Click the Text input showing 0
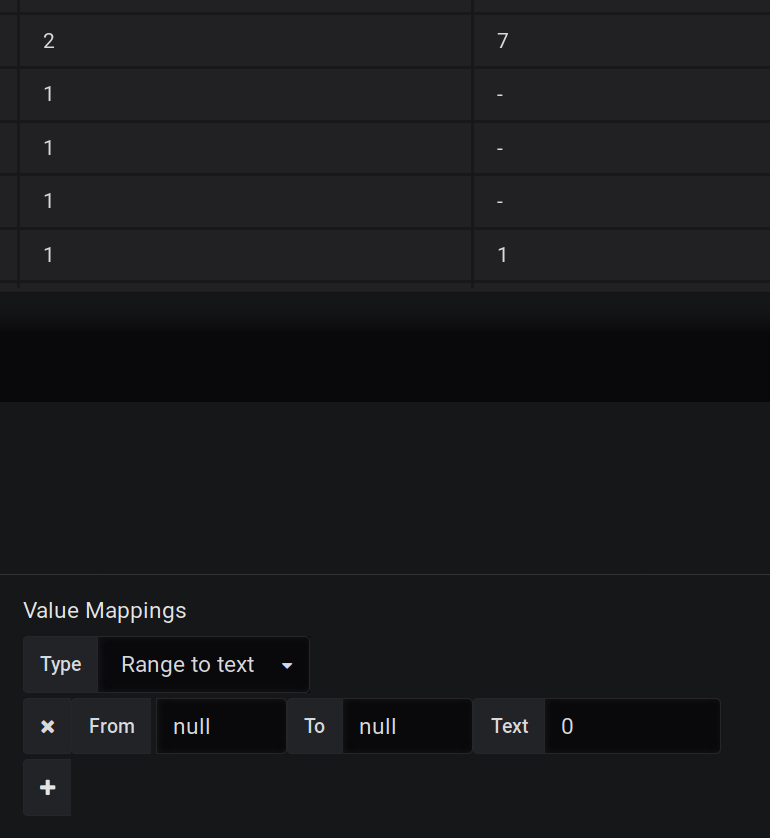Screen dimensions: 770x838 click(632, 726)
